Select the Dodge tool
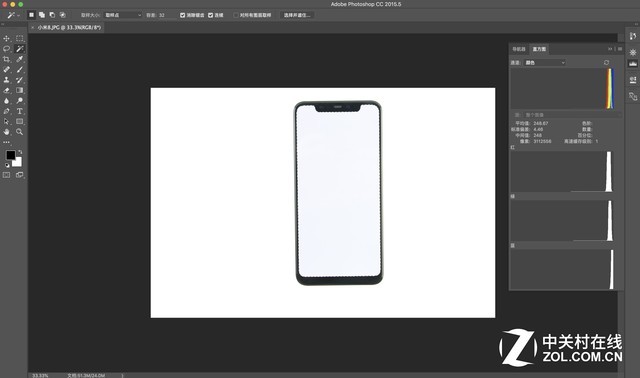This screenshot has height=378, width=640. (19, 100)
